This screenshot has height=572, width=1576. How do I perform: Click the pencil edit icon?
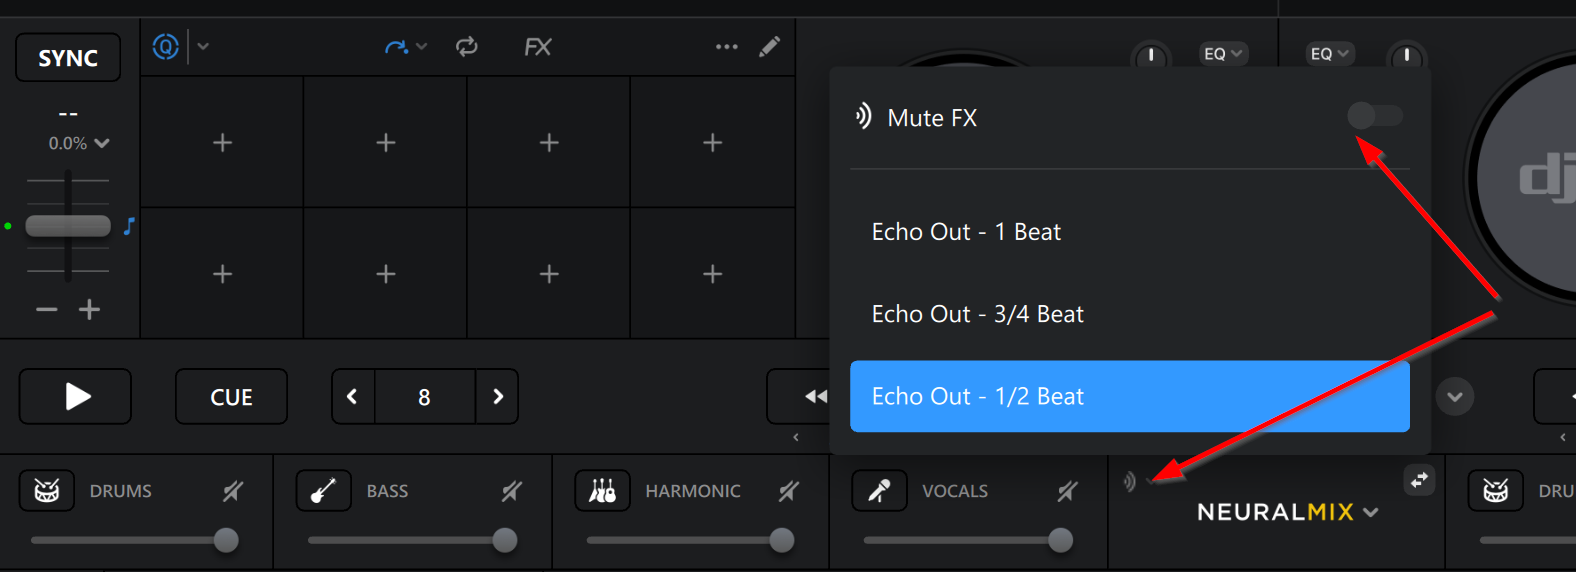[769, 47]
